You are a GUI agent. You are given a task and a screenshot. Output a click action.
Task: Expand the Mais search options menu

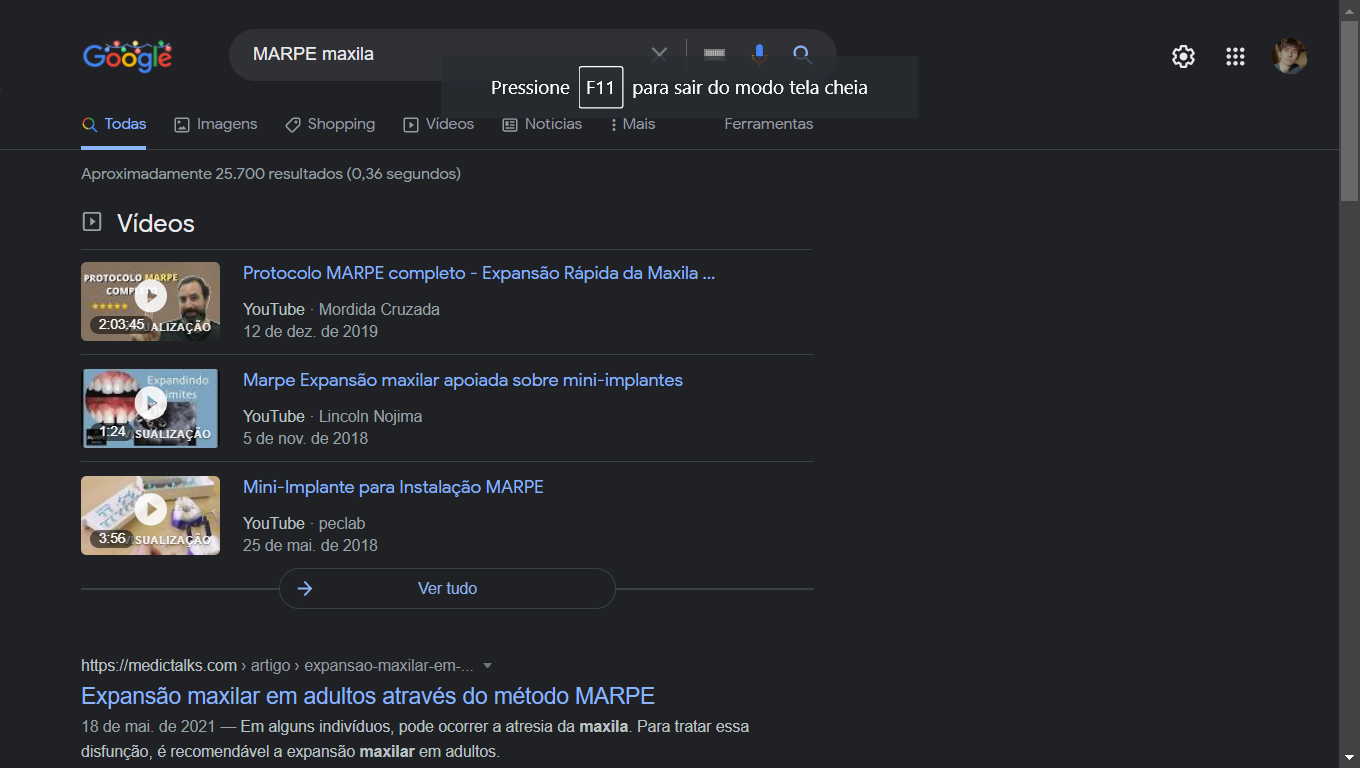click(x=632, y=124)
